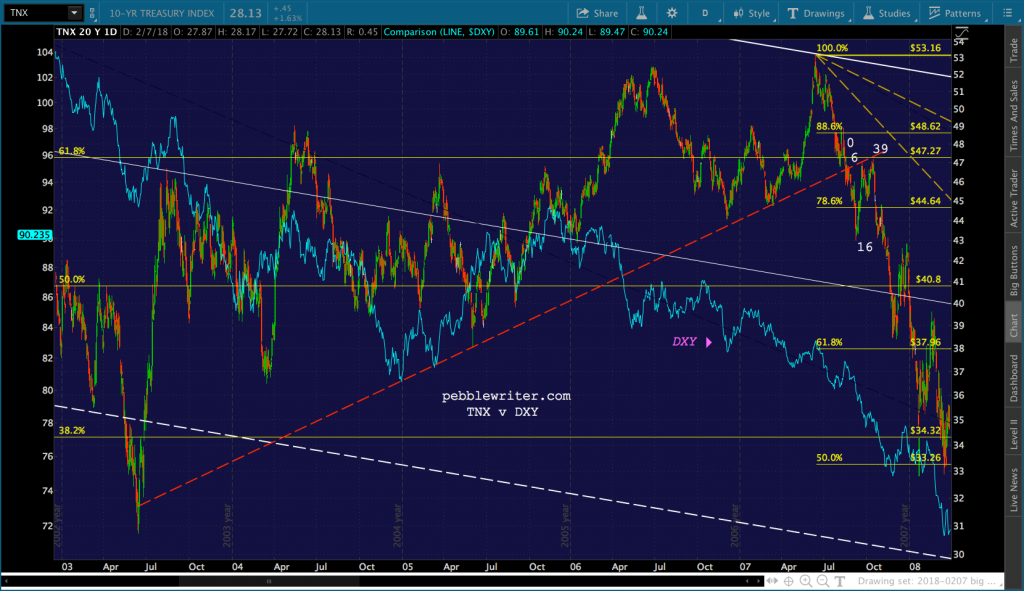The height and width of the screenshot is (591, 1024).
Task: Click the $34.32 price label
Action: (x=925, y=430)
